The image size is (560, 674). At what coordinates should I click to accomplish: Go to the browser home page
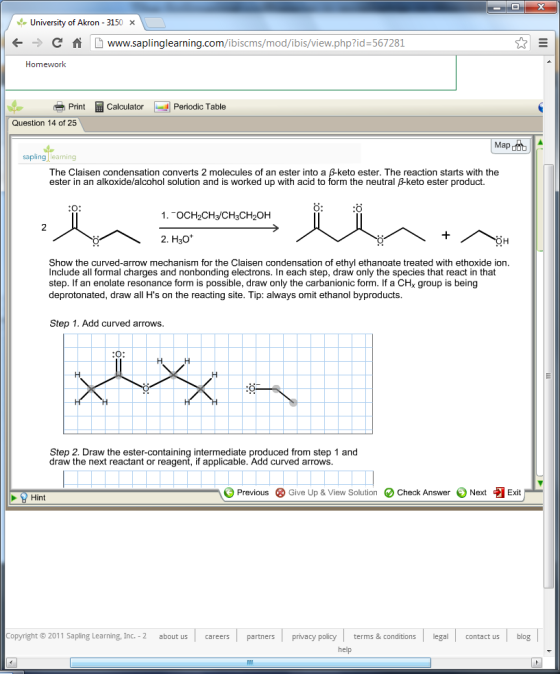click(x=77, y=43)
